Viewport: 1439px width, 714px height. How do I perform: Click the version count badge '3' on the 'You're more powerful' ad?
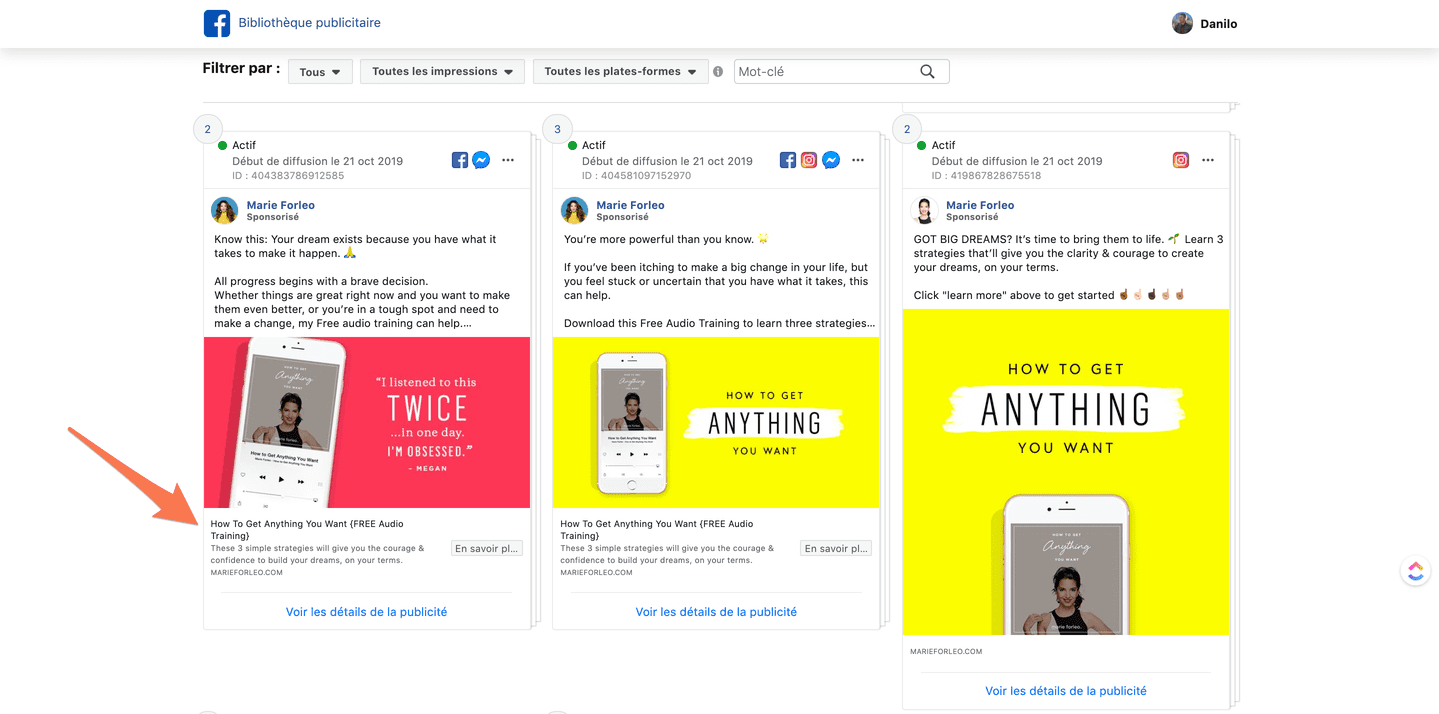click(x=557, y=129)
